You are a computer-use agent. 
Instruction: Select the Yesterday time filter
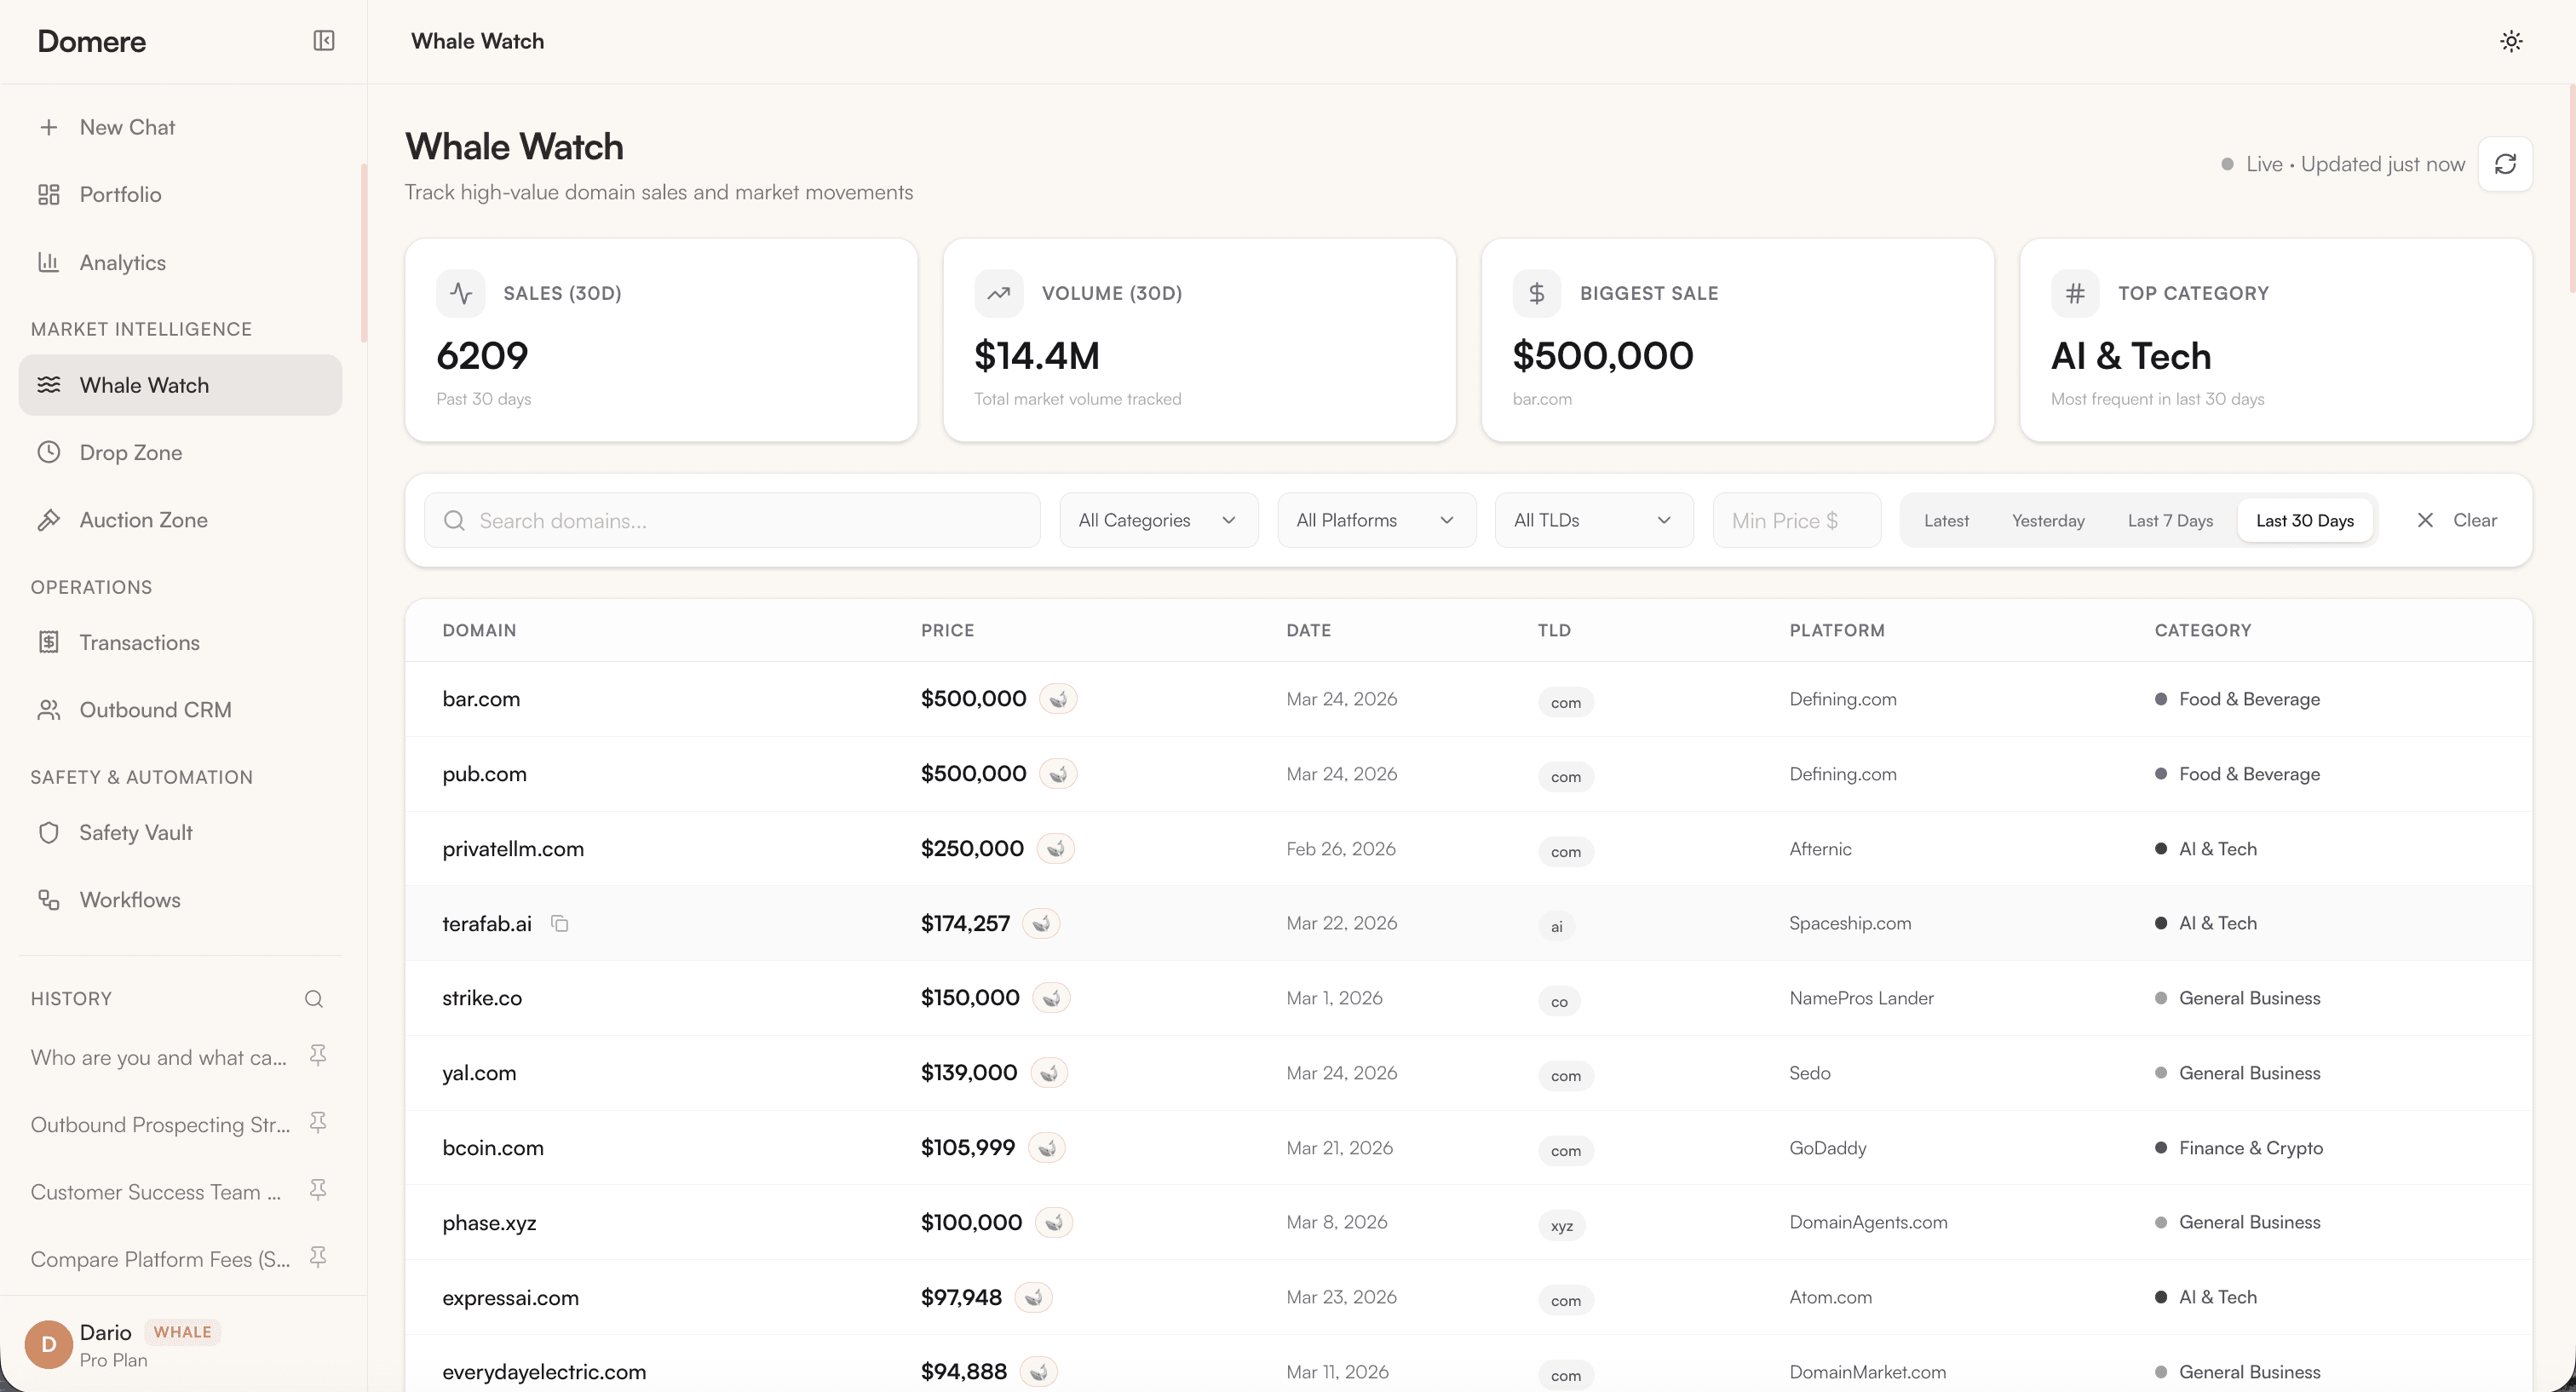click(x=2047, y=520)
